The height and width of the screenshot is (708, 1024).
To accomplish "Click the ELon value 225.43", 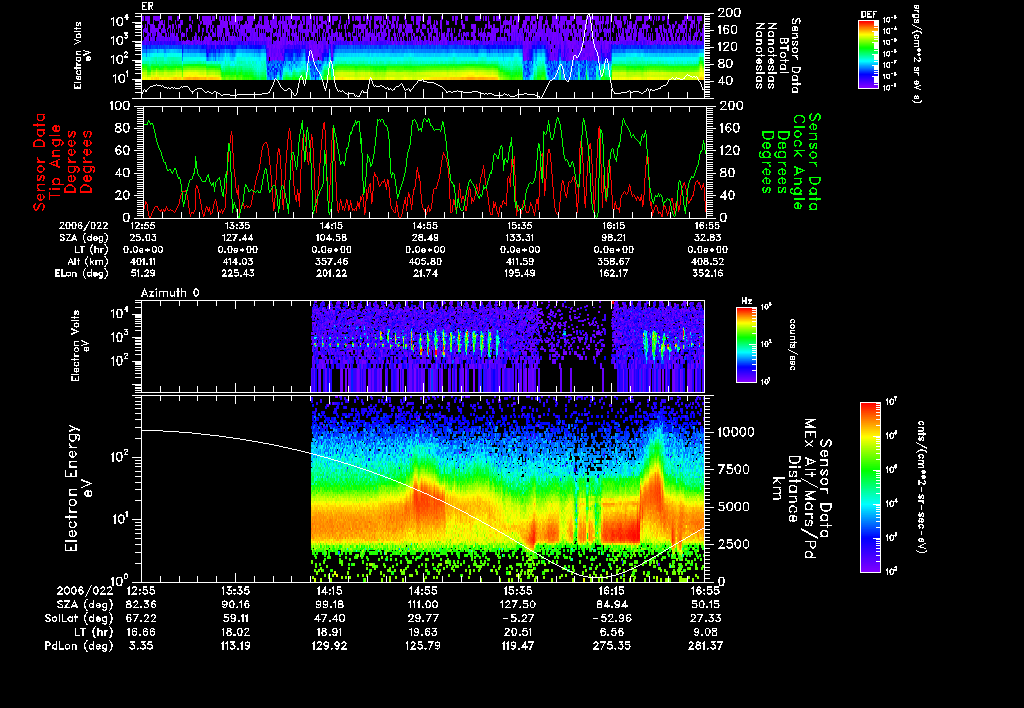I will tap(238, 274).
